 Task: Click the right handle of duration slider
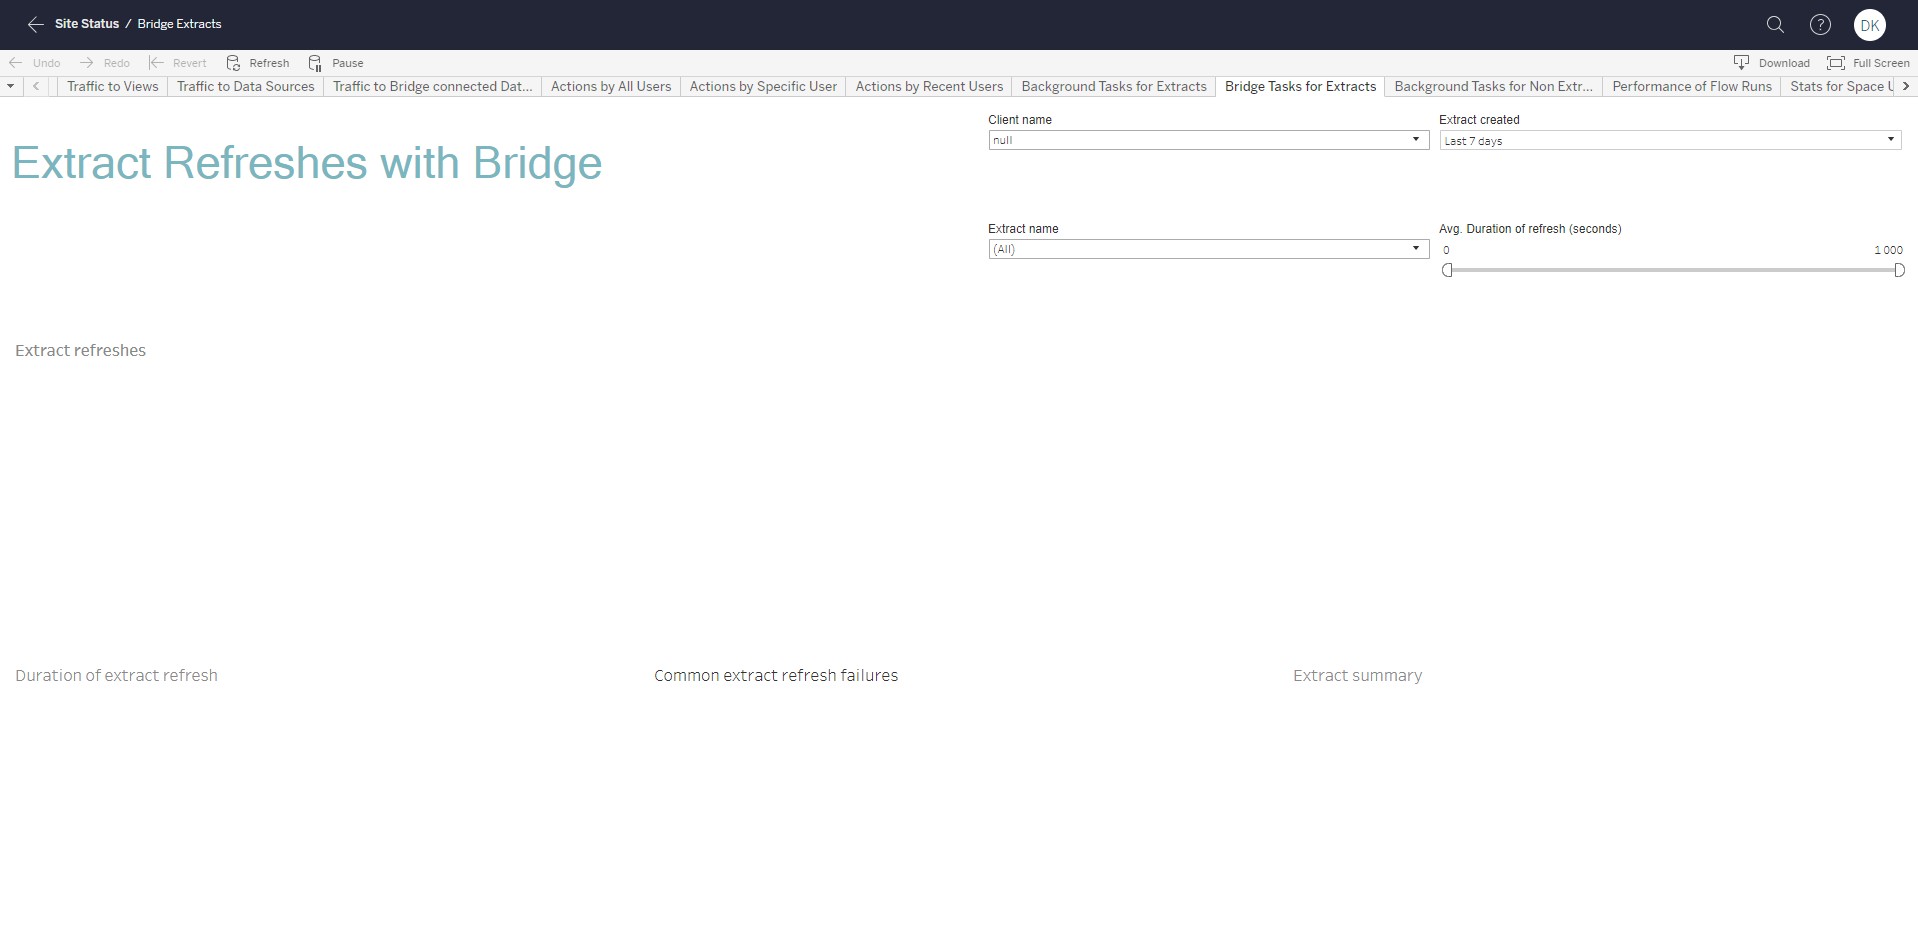click(x=1898, y=270)
